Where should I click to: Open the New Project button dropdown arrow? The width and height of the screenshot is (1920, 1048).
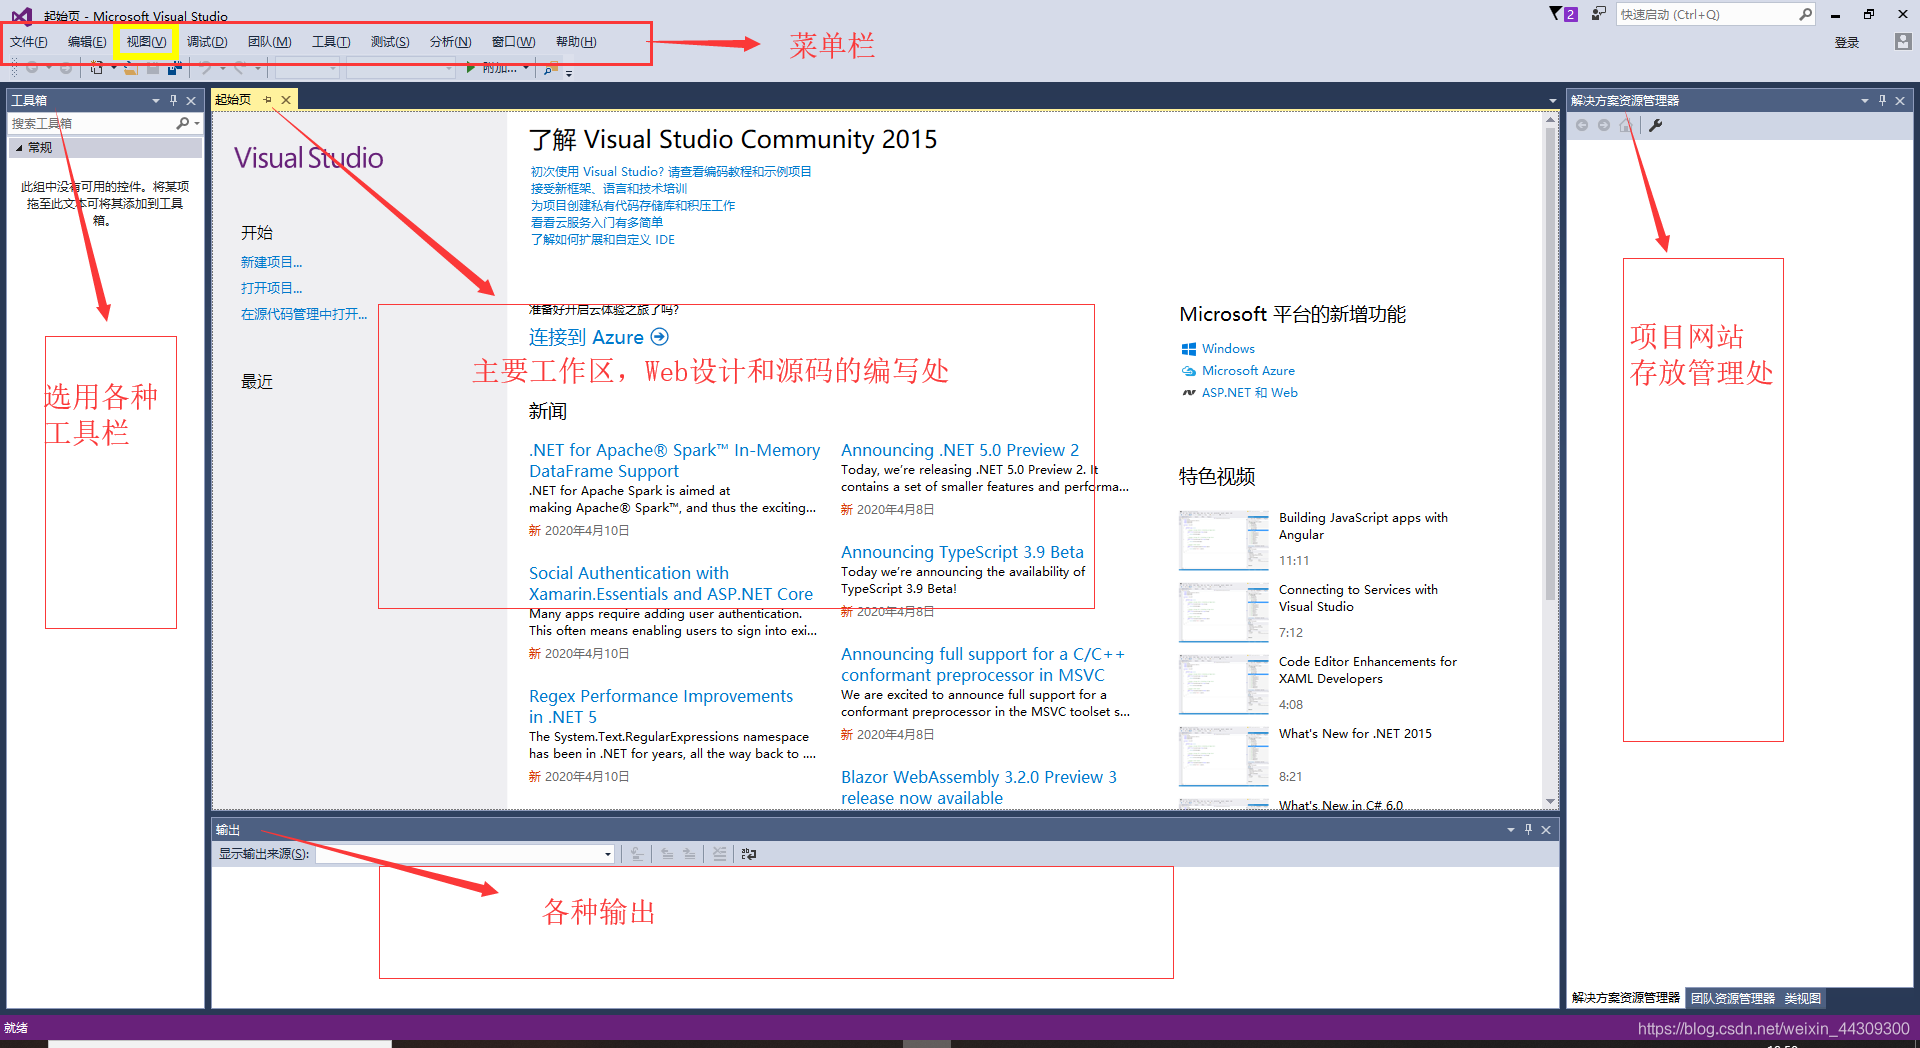[113, 68]
